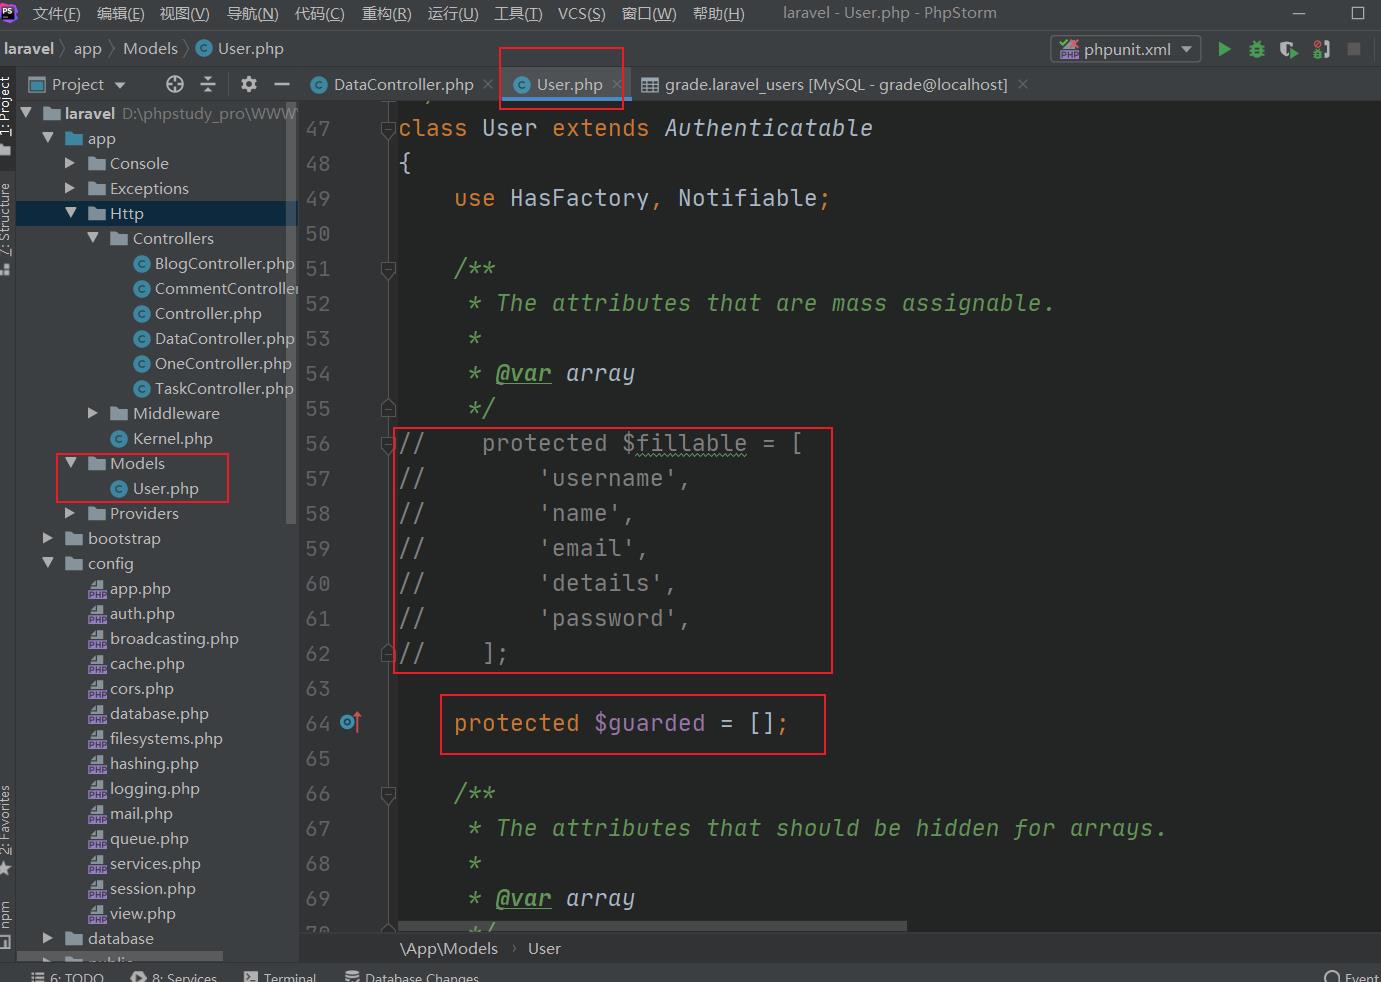
Task: Expand the Providers folder
Action: click(x=70, y=513)
